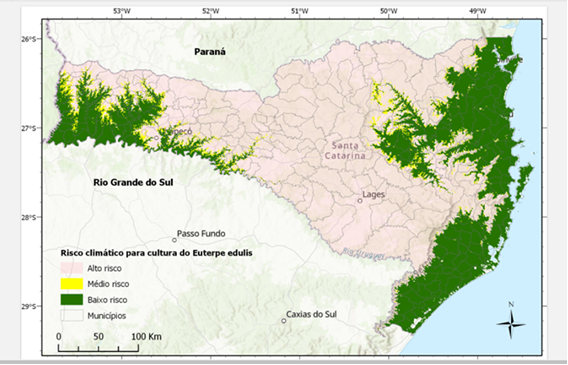Viewport: 568px width, 365px height.
Task: Click the 53°W longitude label
Action: [x=122, y=11]
